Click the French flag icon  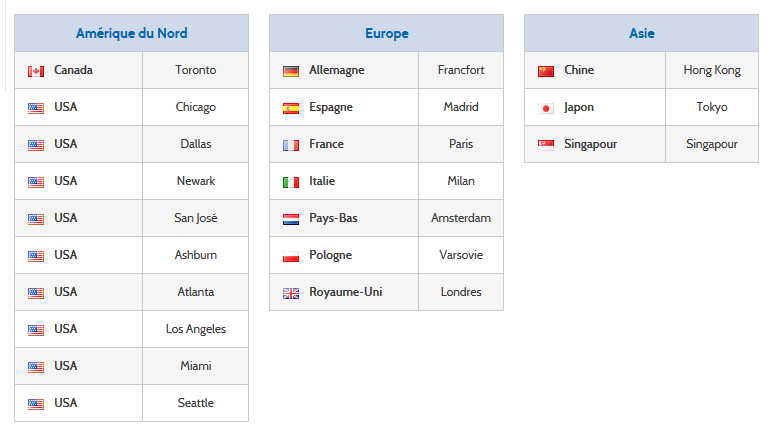click(x=291, y=145)
